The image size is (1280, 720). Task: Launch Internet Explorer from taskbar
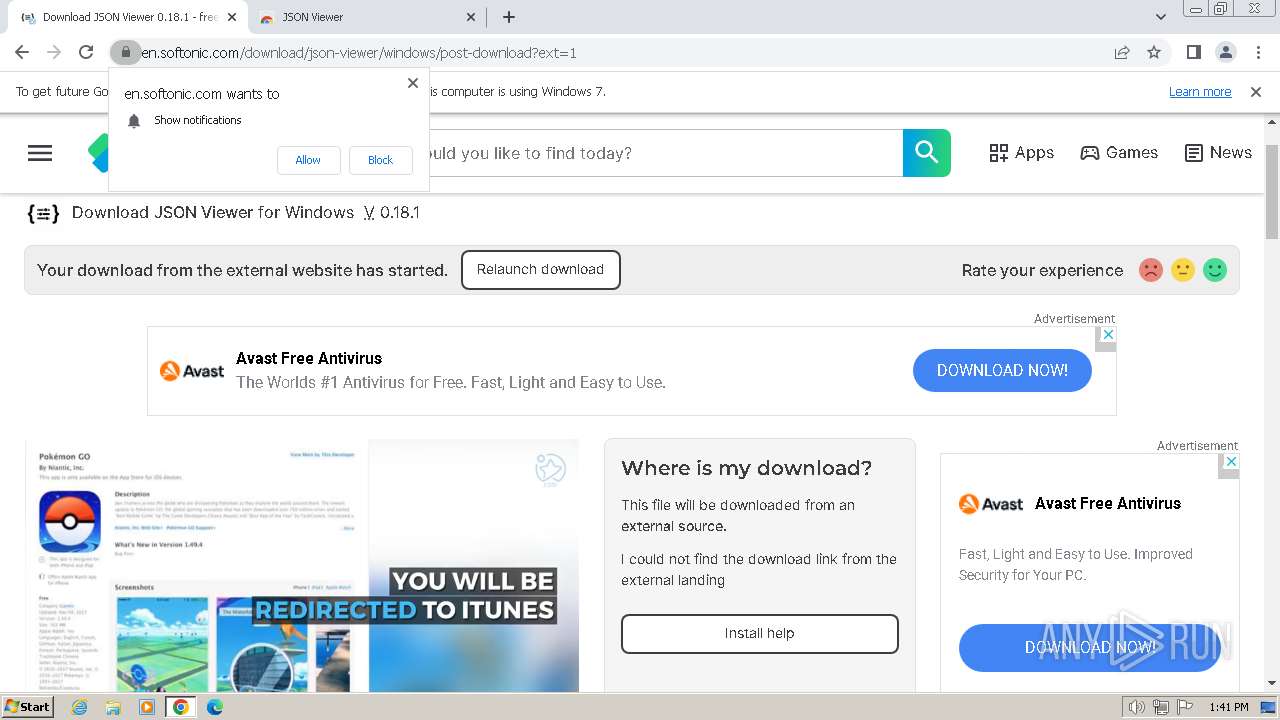(79, 707)
